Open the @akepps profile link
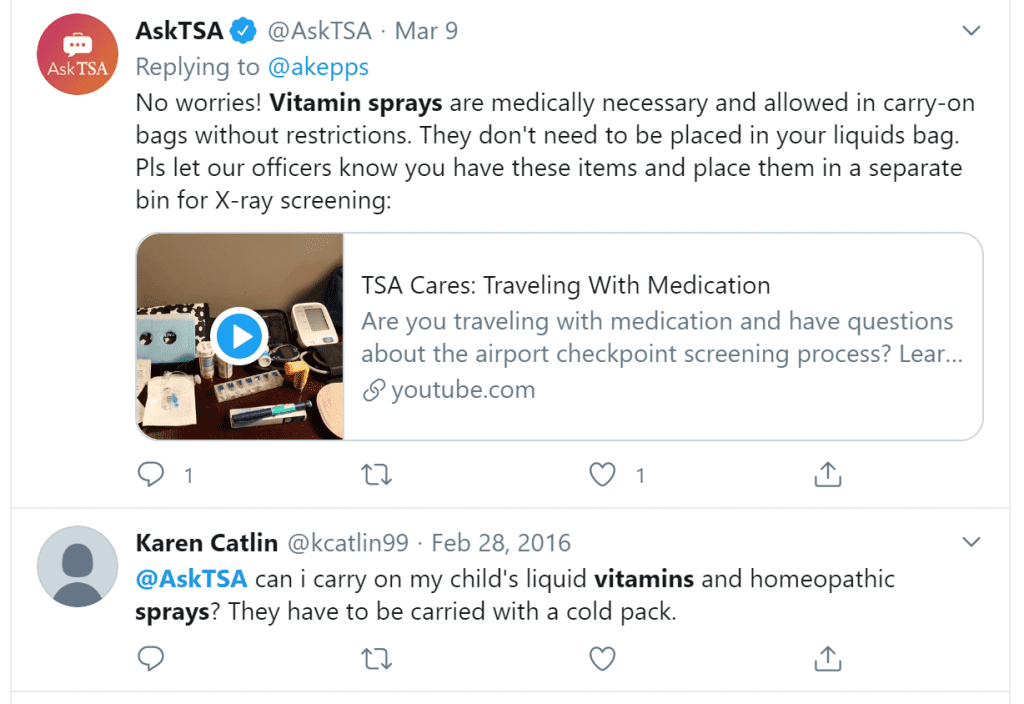 [x=318, y=67]
